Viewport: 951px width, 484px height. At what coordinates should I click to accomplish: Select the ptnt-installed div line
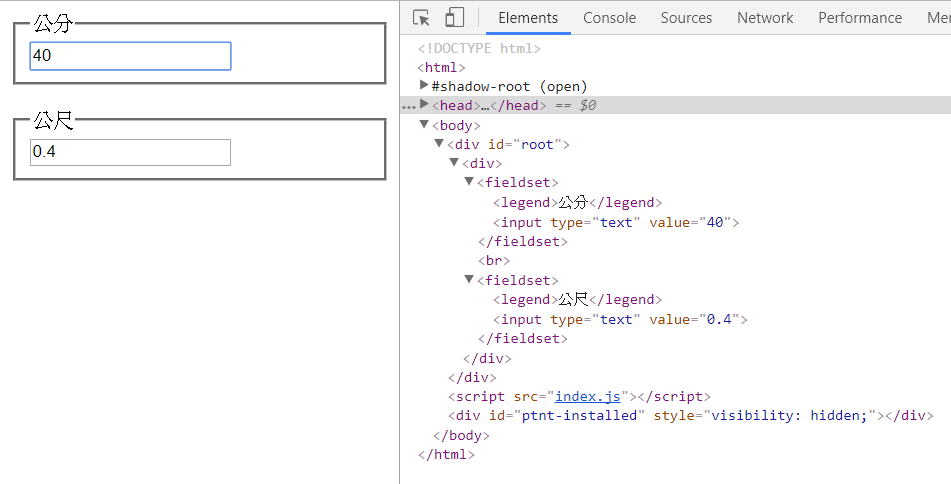[x=690, y=416]
